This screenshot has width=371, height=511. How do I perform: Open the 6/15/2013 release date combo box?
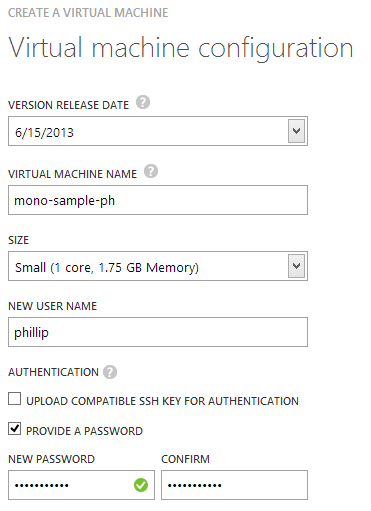[158, 131]
